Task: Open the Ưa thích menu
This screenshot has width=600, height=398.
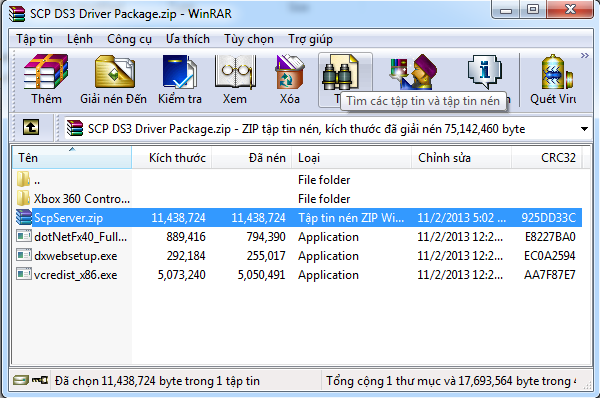Action: (x=188, y=39)
